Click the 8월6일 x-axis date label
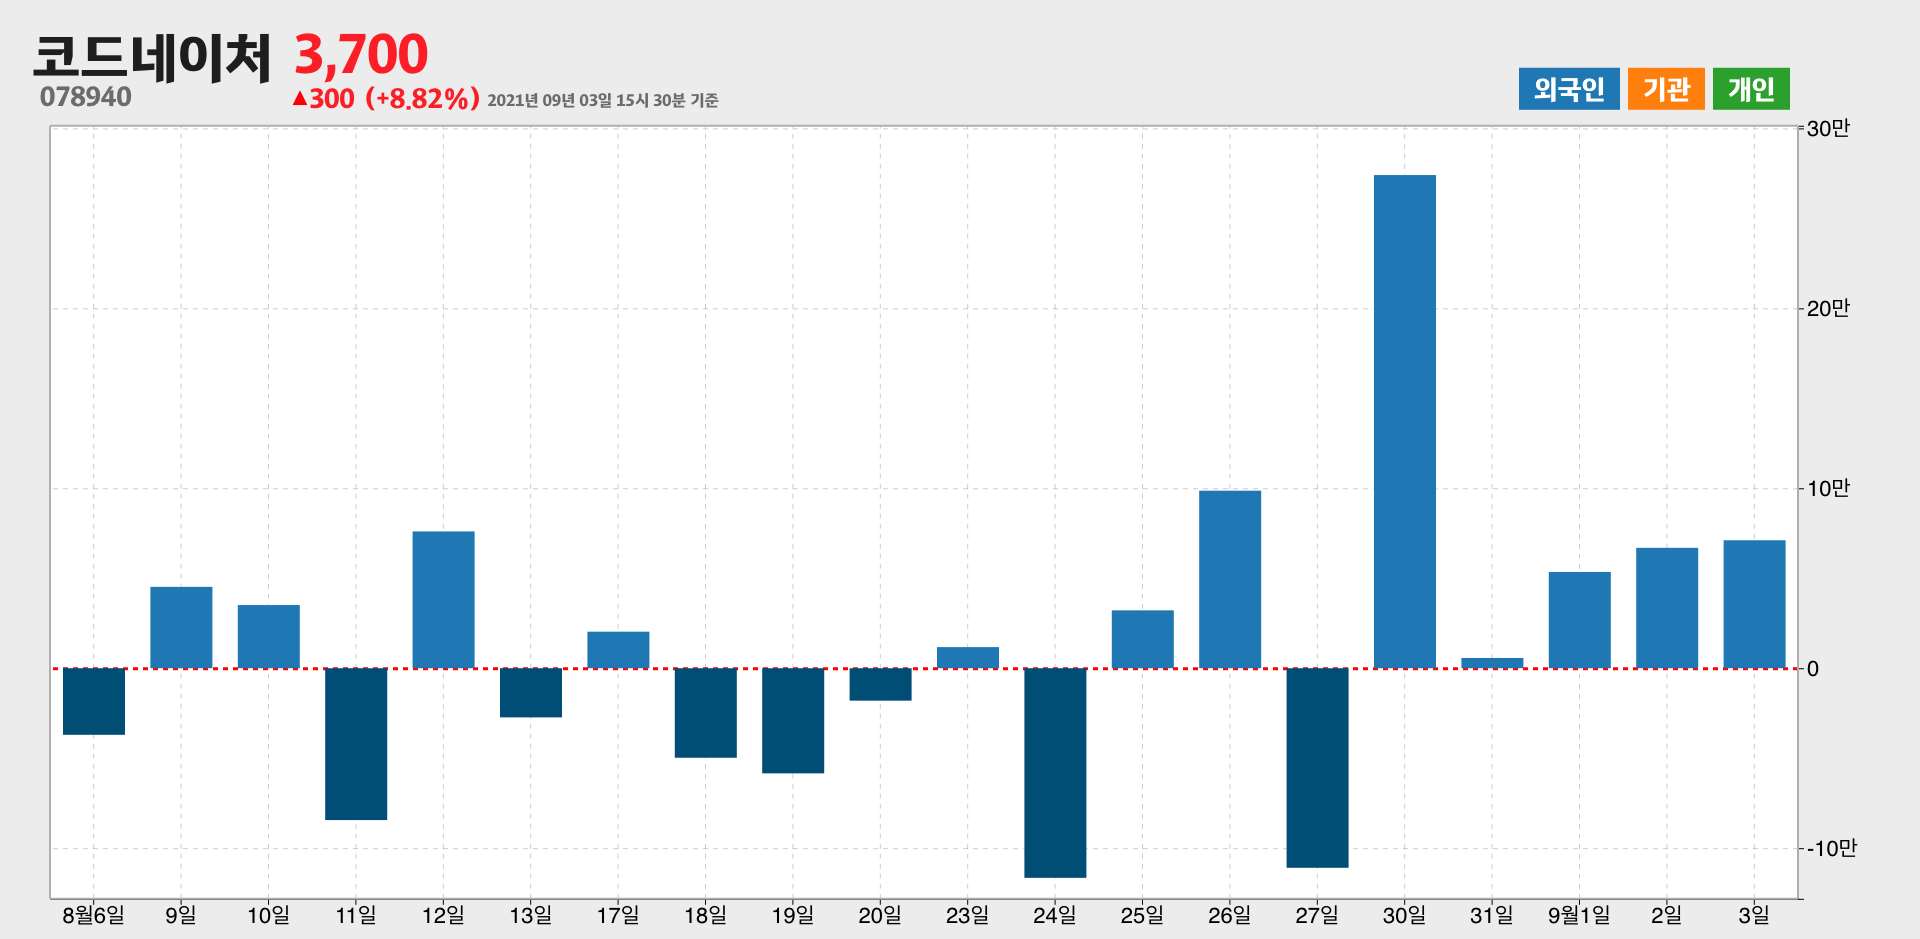 coord(94,914)
